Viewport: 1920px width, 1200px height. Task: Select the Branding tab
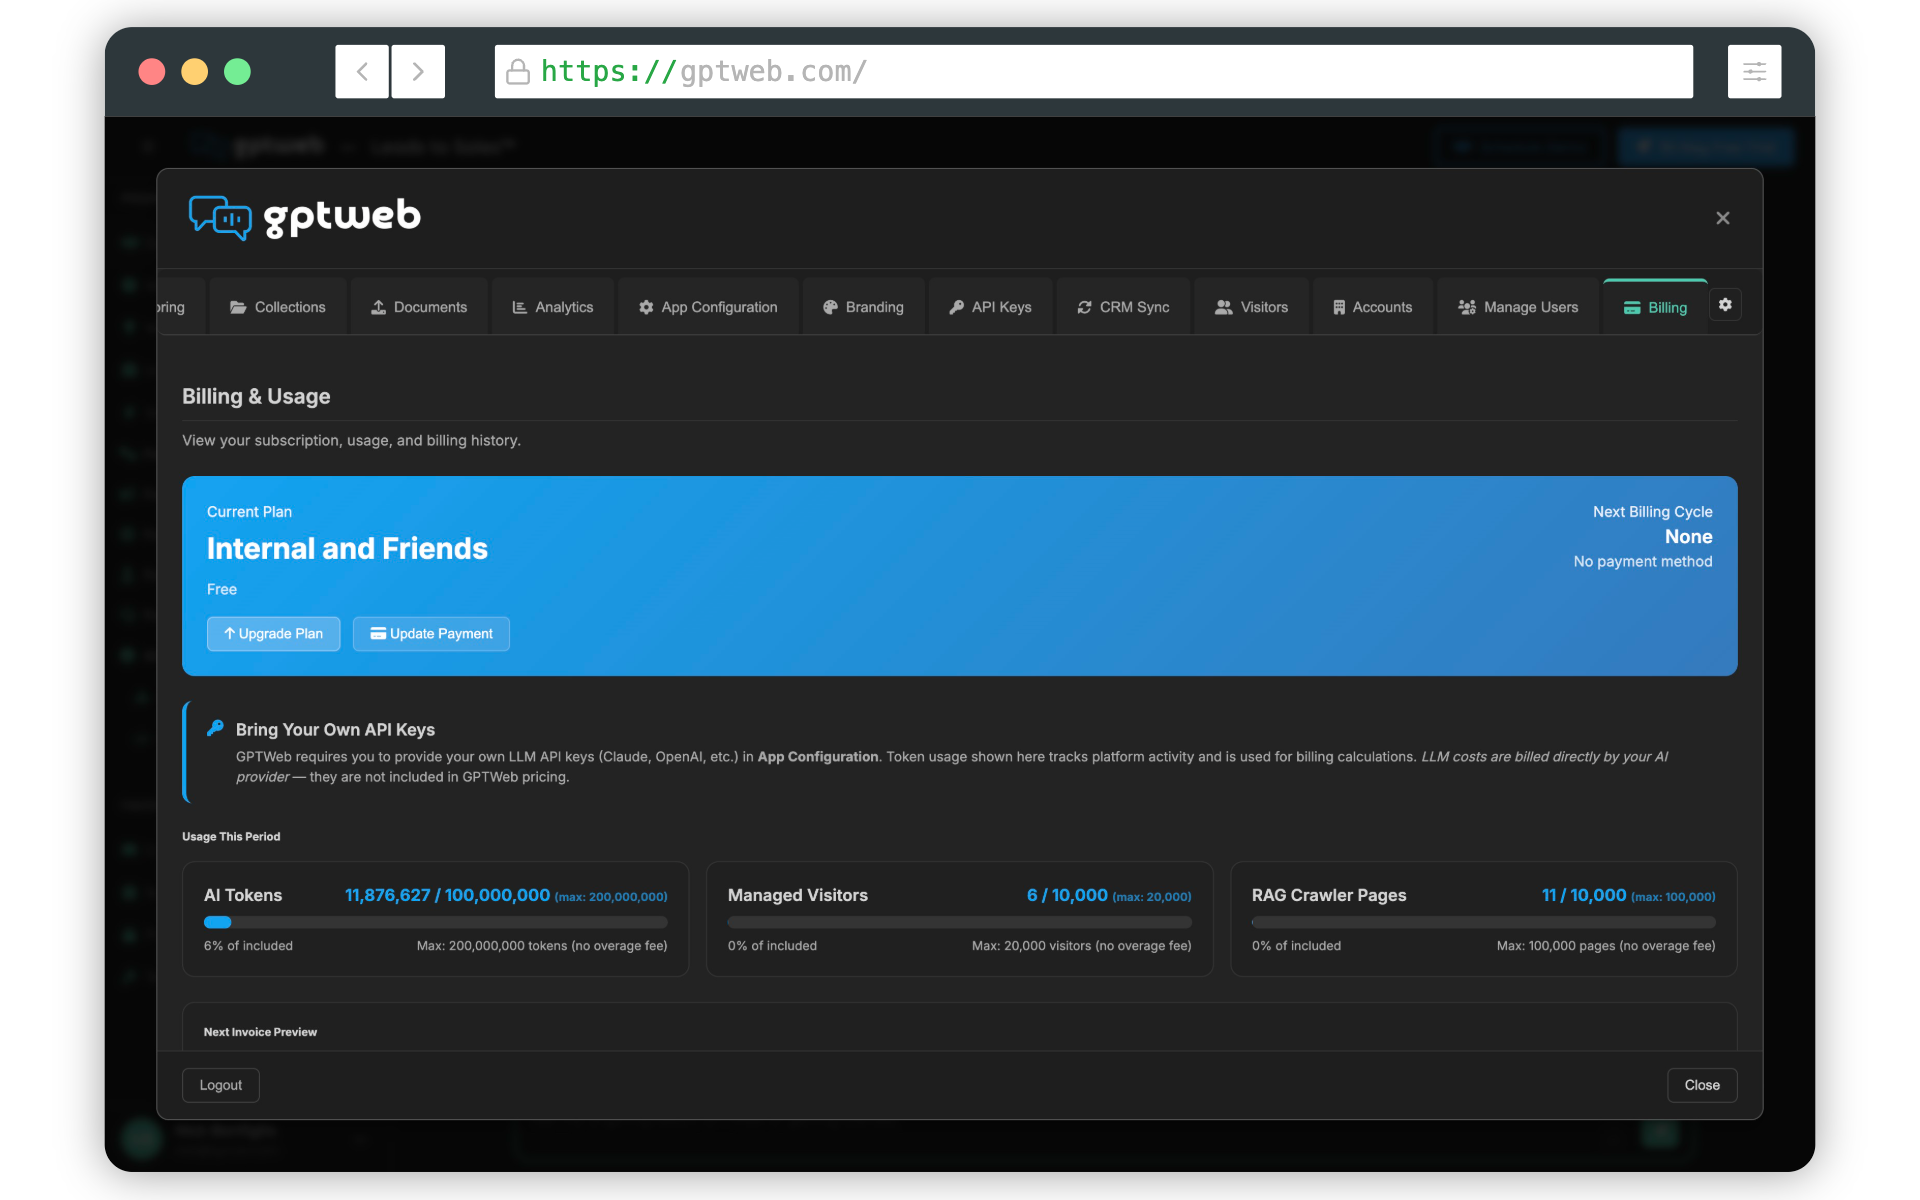[x=863, y=307]
